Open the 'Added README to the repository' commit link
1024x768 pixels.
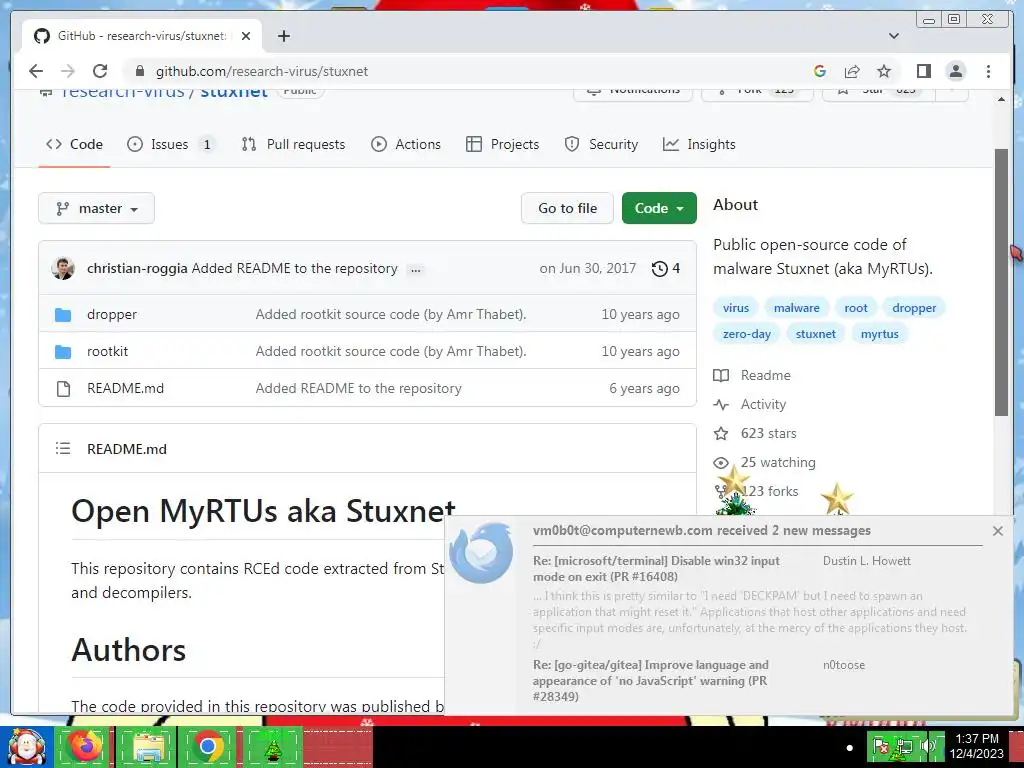(x=359, y=389)
